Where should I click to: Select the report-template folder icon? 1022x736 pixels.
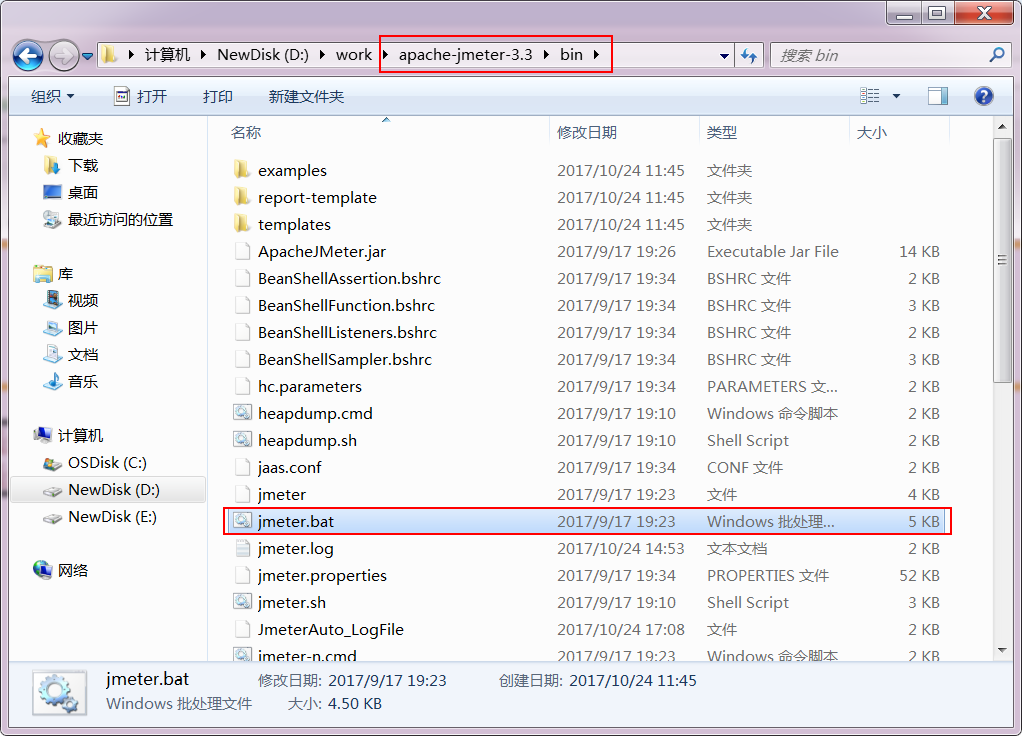[242, 197]
